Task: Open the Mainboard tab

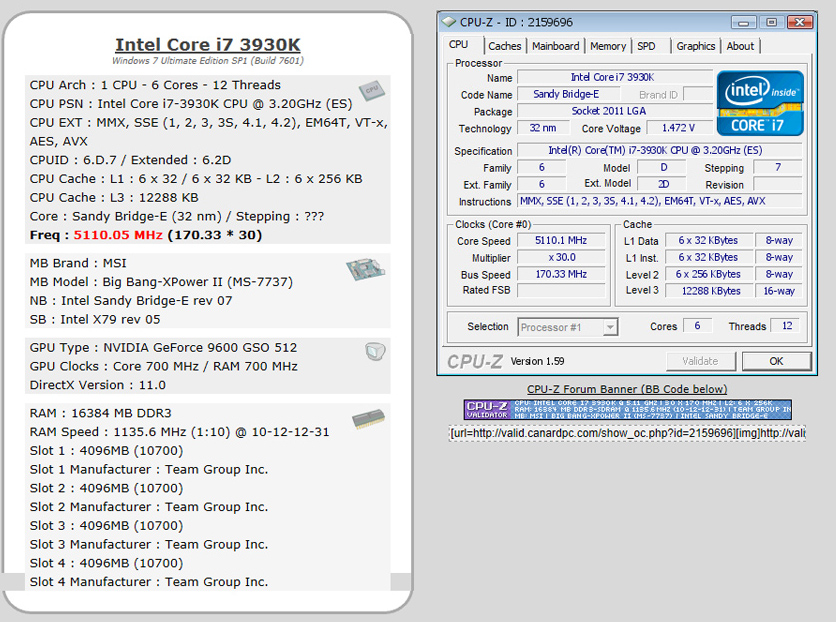Action: [555, 46]
